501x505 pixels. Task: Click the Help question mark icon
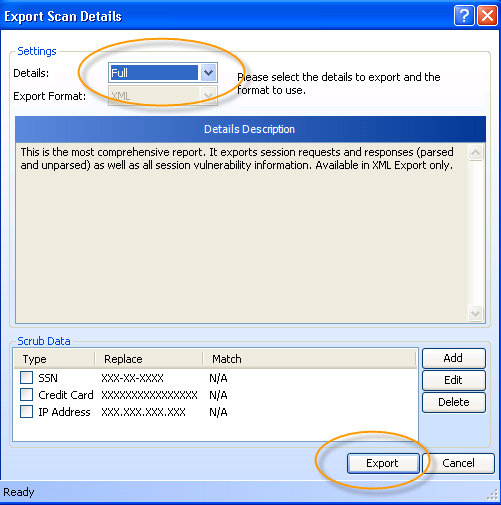464,16
